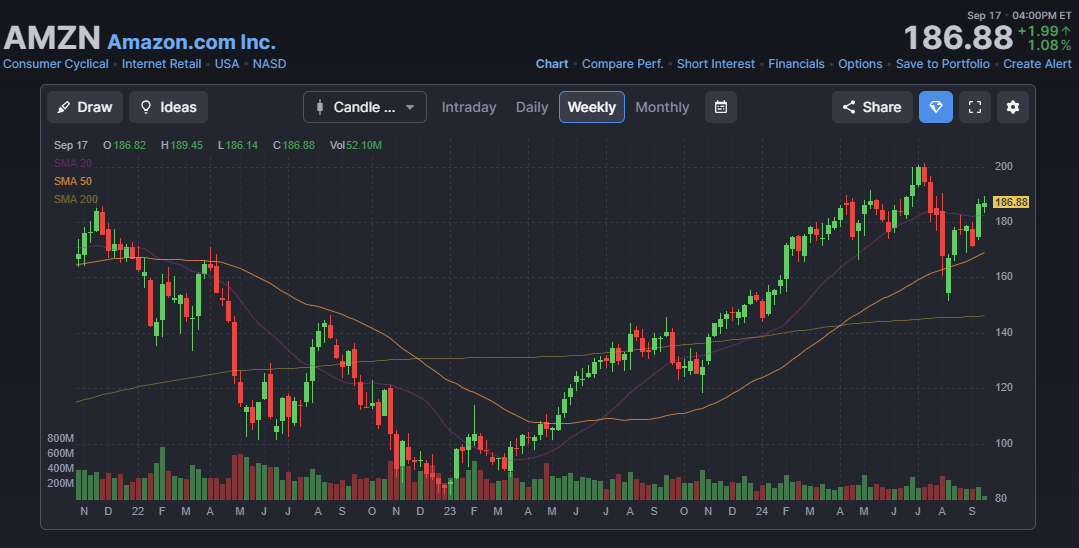This screenshot has width=1079, height=548.
Task: Expand the Candle chart type dropdown
Action: pyautogui.click(x=365, y=107)
